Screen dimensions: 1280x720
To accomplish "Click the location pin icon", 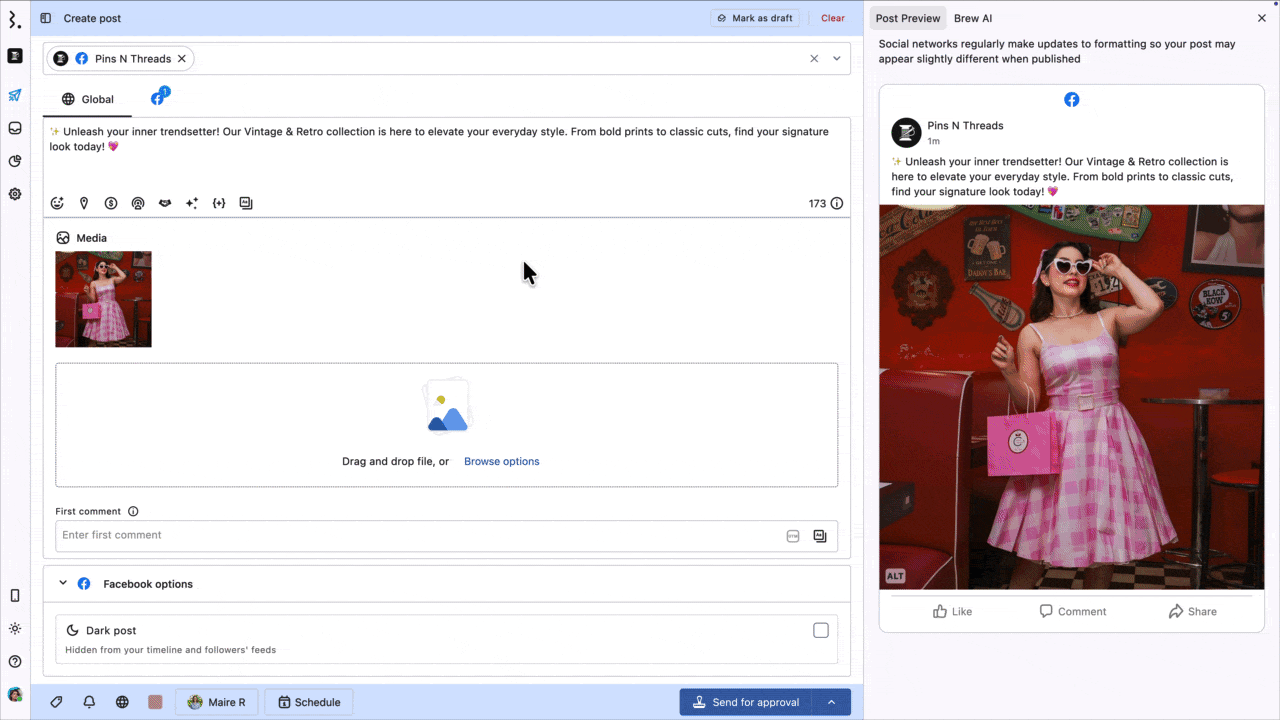I will pyautogui.click(x=84, y=203).
